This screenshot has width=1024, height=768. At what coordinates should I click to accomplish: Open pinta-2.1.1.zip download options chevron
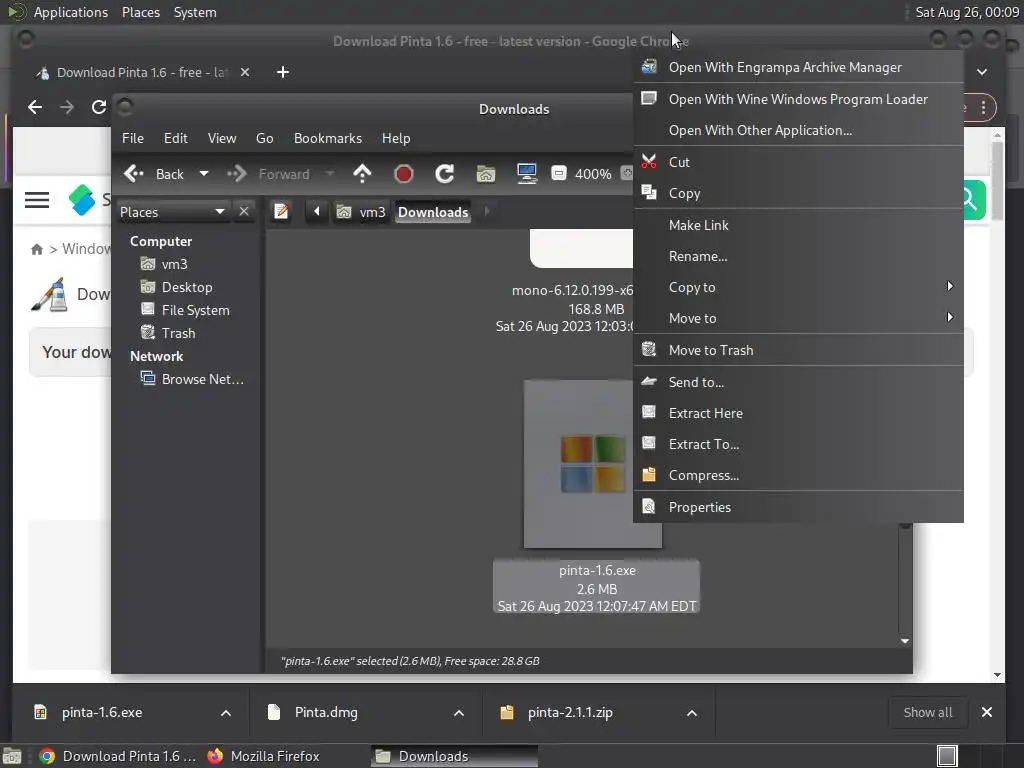pyautogui.click(x=692, y=713)
